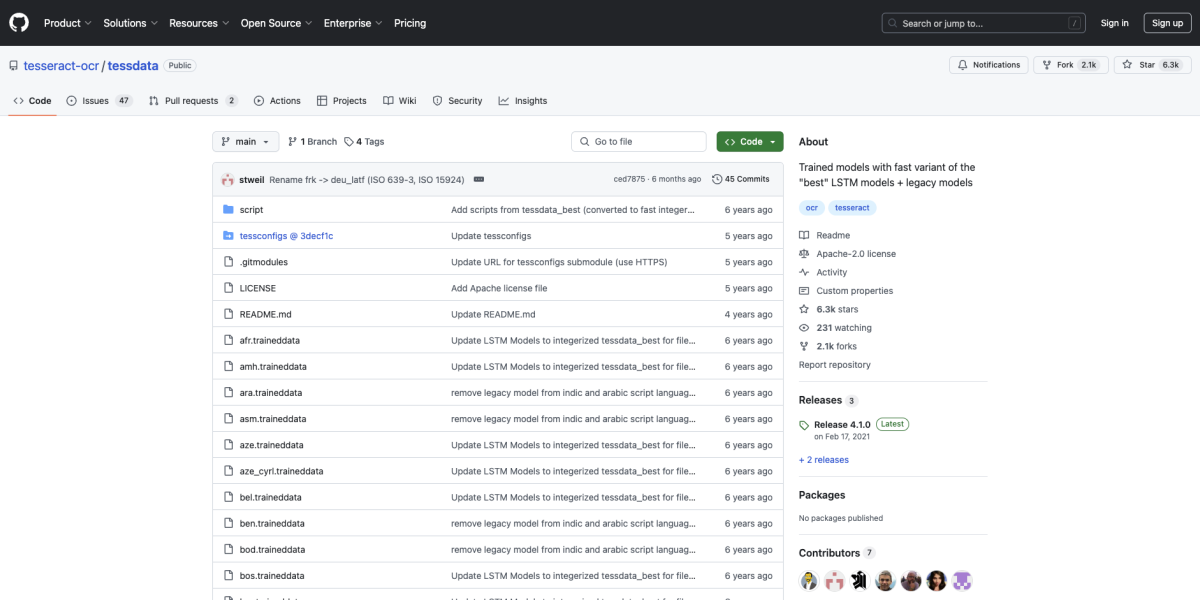The width and height of the screenshot is (1200, 600).
Task: Open the README.md file
Action: [x=265, y=314]
